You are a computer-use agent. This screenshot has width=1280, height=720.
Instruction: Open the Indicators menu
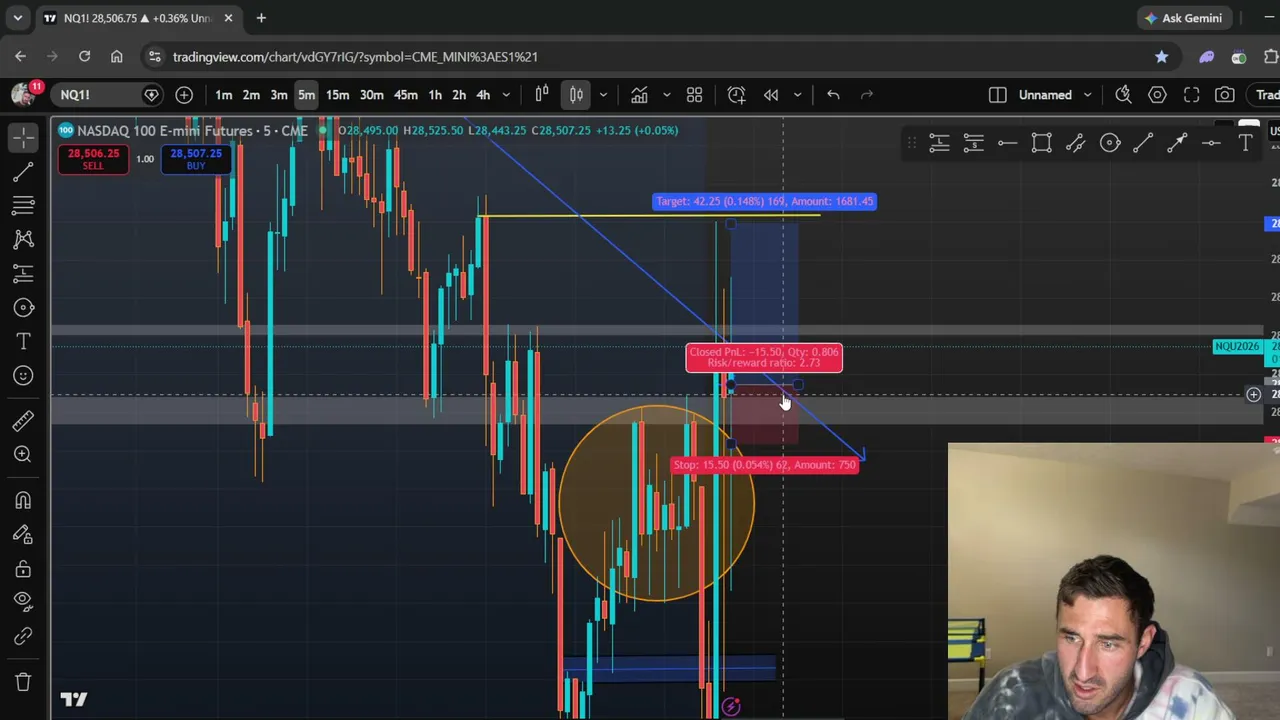pyautogui.click(x=639, y=95)
